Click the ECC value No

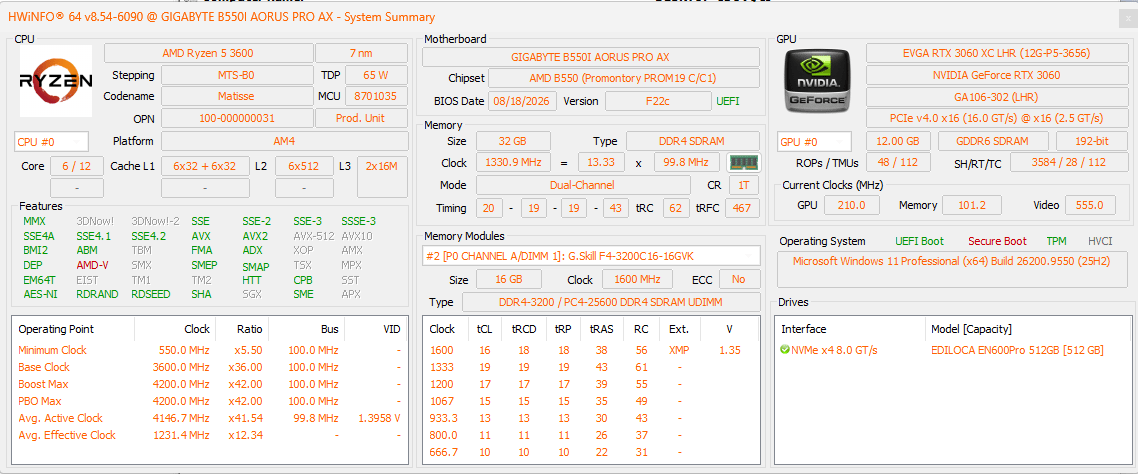(x=740, y=279)
